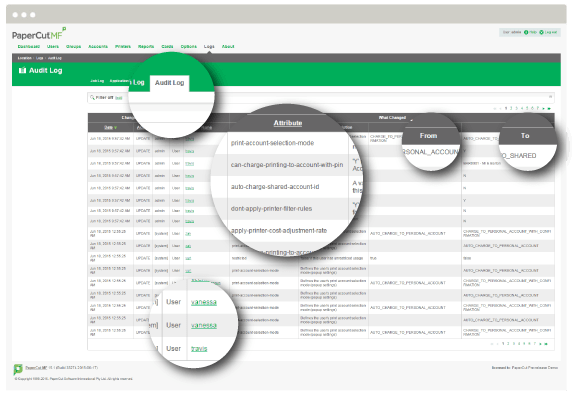Go to the Printers section
The width and height of the screenshot is (572, 400).
tap(123, 47)
